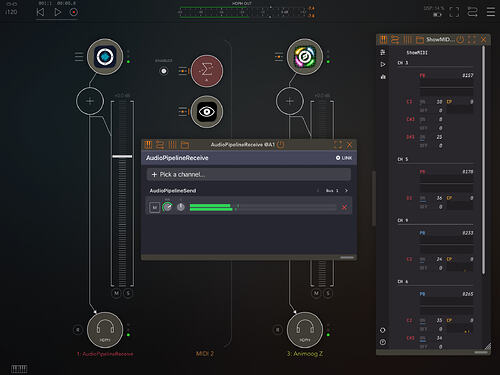
Task: Rename channel labeled 1: AudioPipelineReceive
Action: point(105,354)
